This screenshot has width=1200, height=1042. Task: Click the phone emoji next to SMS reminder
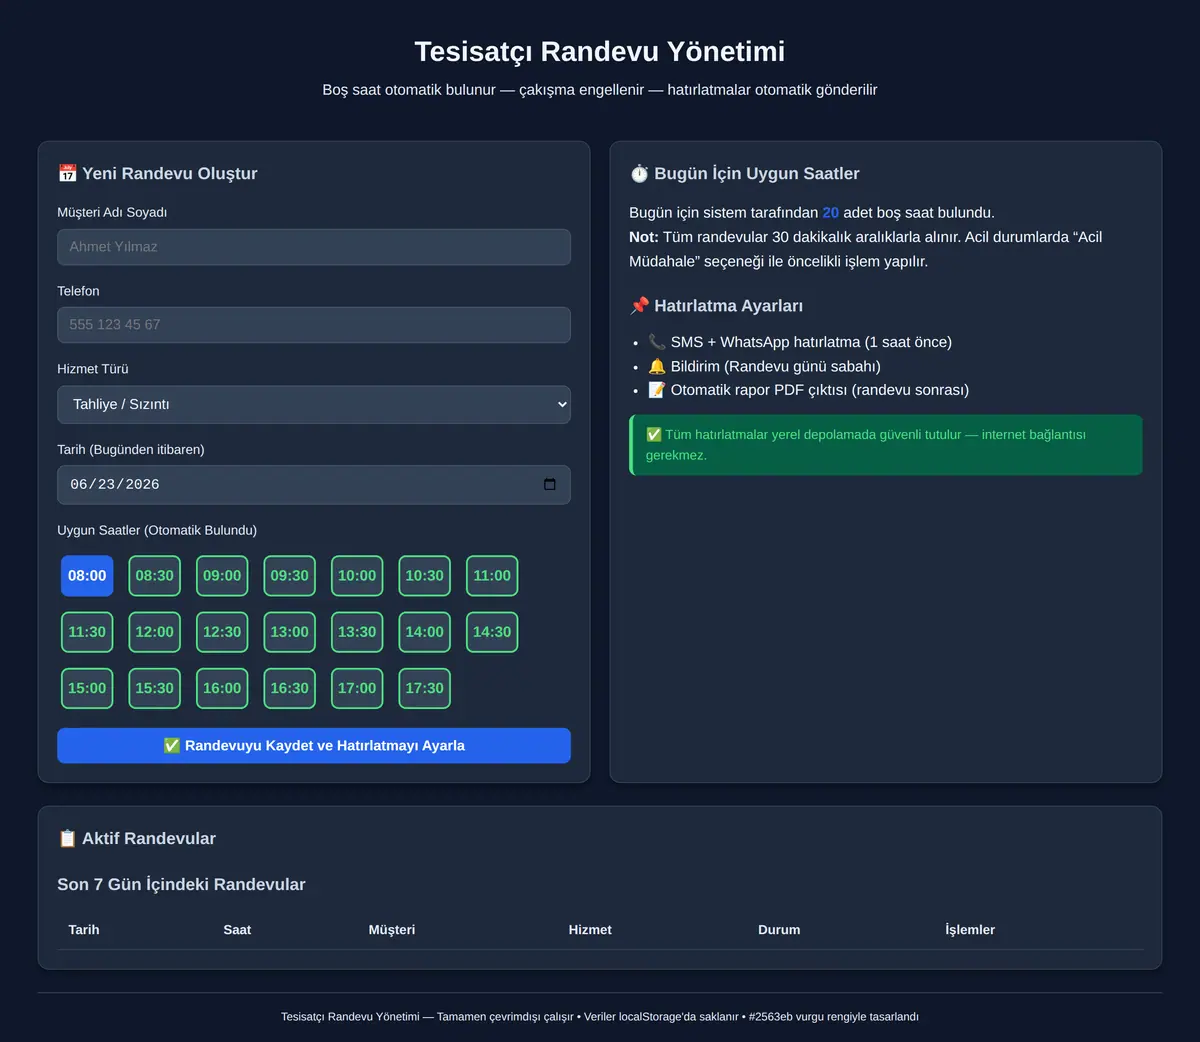point(657,342)
